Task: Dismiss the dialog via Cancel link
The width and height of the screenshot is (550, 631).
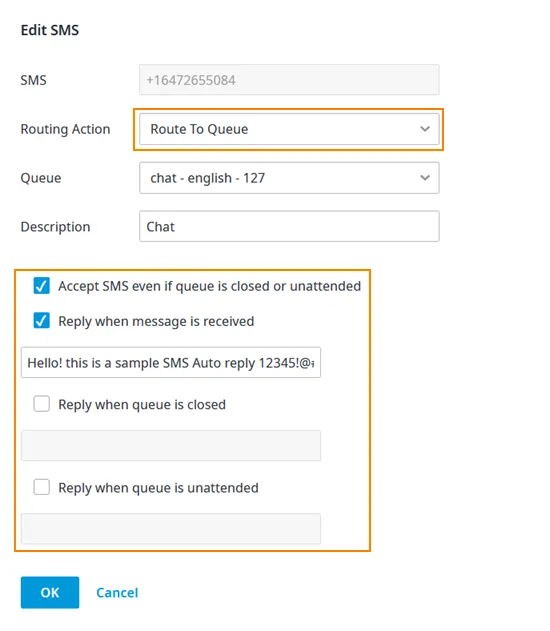Action: 117,593
